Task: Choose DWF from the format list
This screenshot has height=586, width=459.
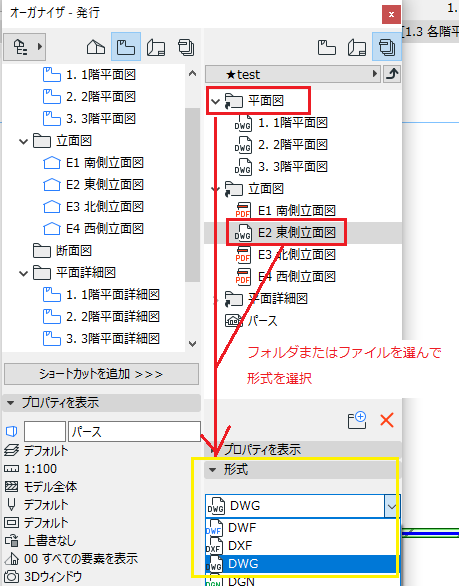Action: pos(301,528)
